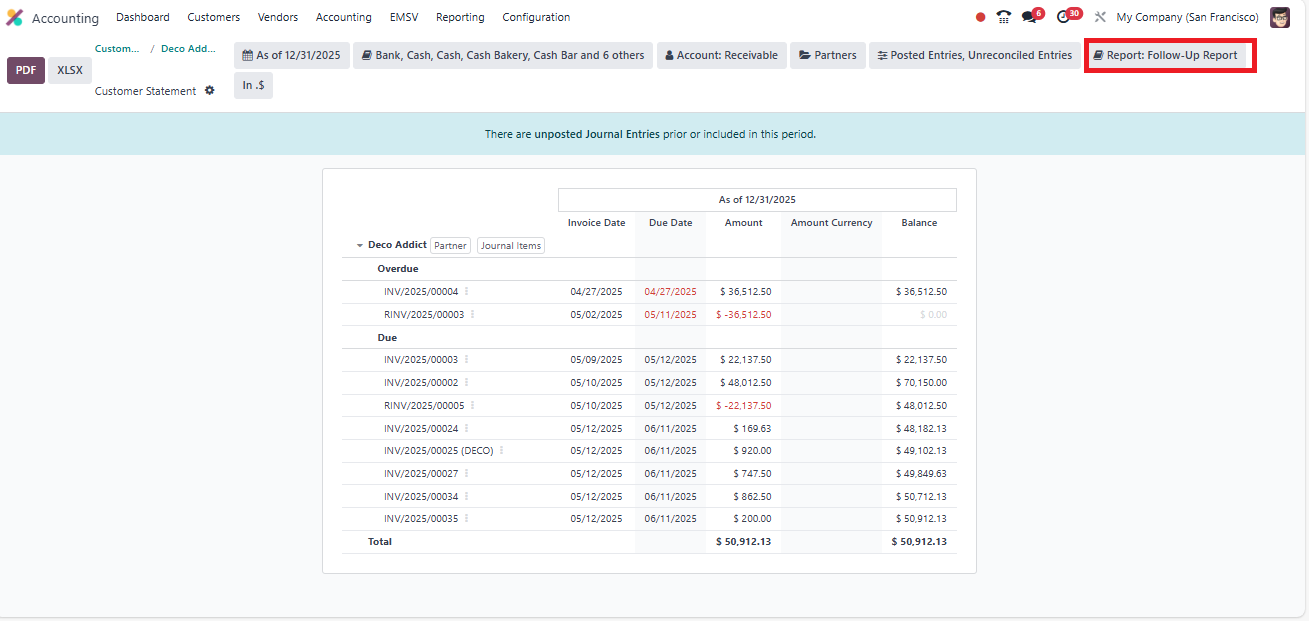Screen dimensions: 1309x621
Task: Click the Partner button next to Deco Addict
Action: pos(451,245)
